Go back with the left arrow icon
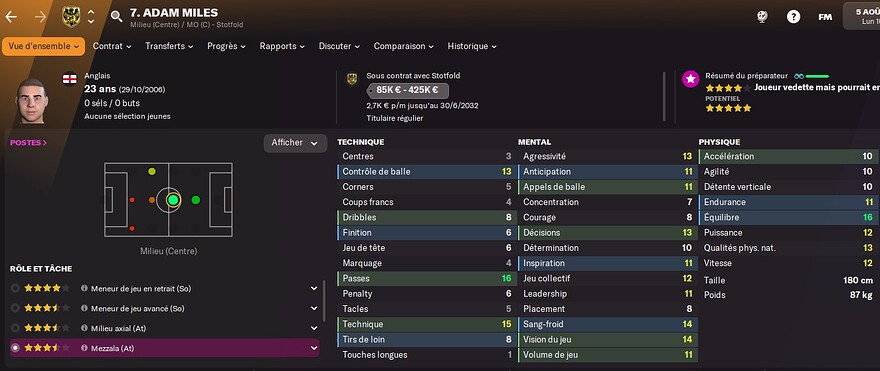Viewport: 880px width, 371px height. [11, 17]
